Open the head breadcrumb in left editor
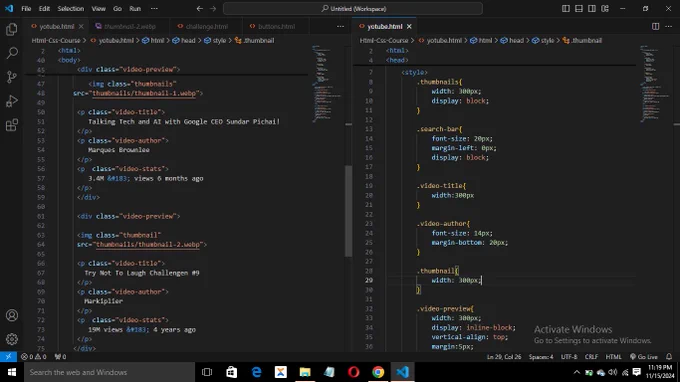680x382 pixels. 184,40
